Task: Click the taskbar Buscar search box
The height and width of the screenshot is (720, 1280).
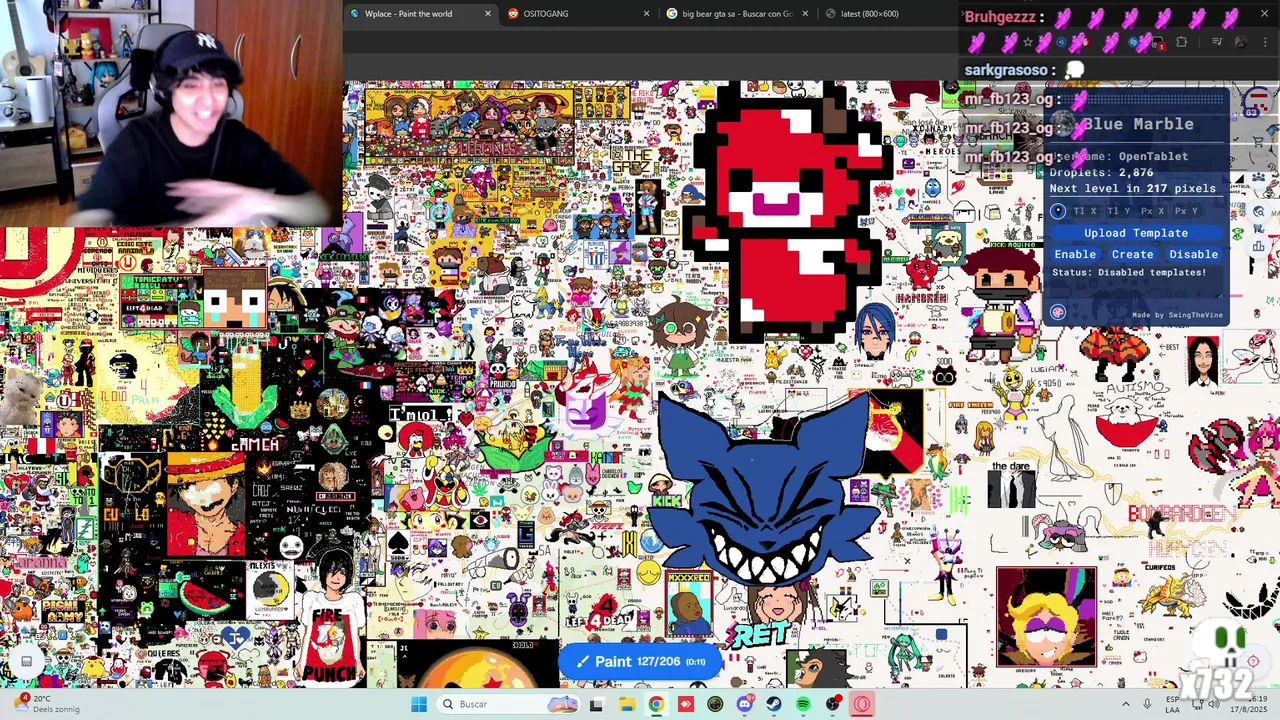Action: tap(508, 704)
